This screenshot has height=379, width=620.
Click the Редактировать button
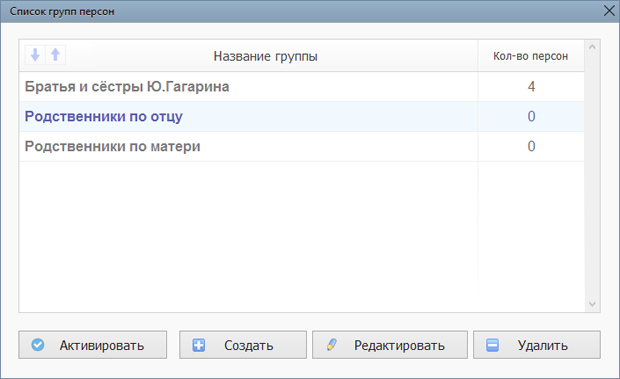coord(390,345)
